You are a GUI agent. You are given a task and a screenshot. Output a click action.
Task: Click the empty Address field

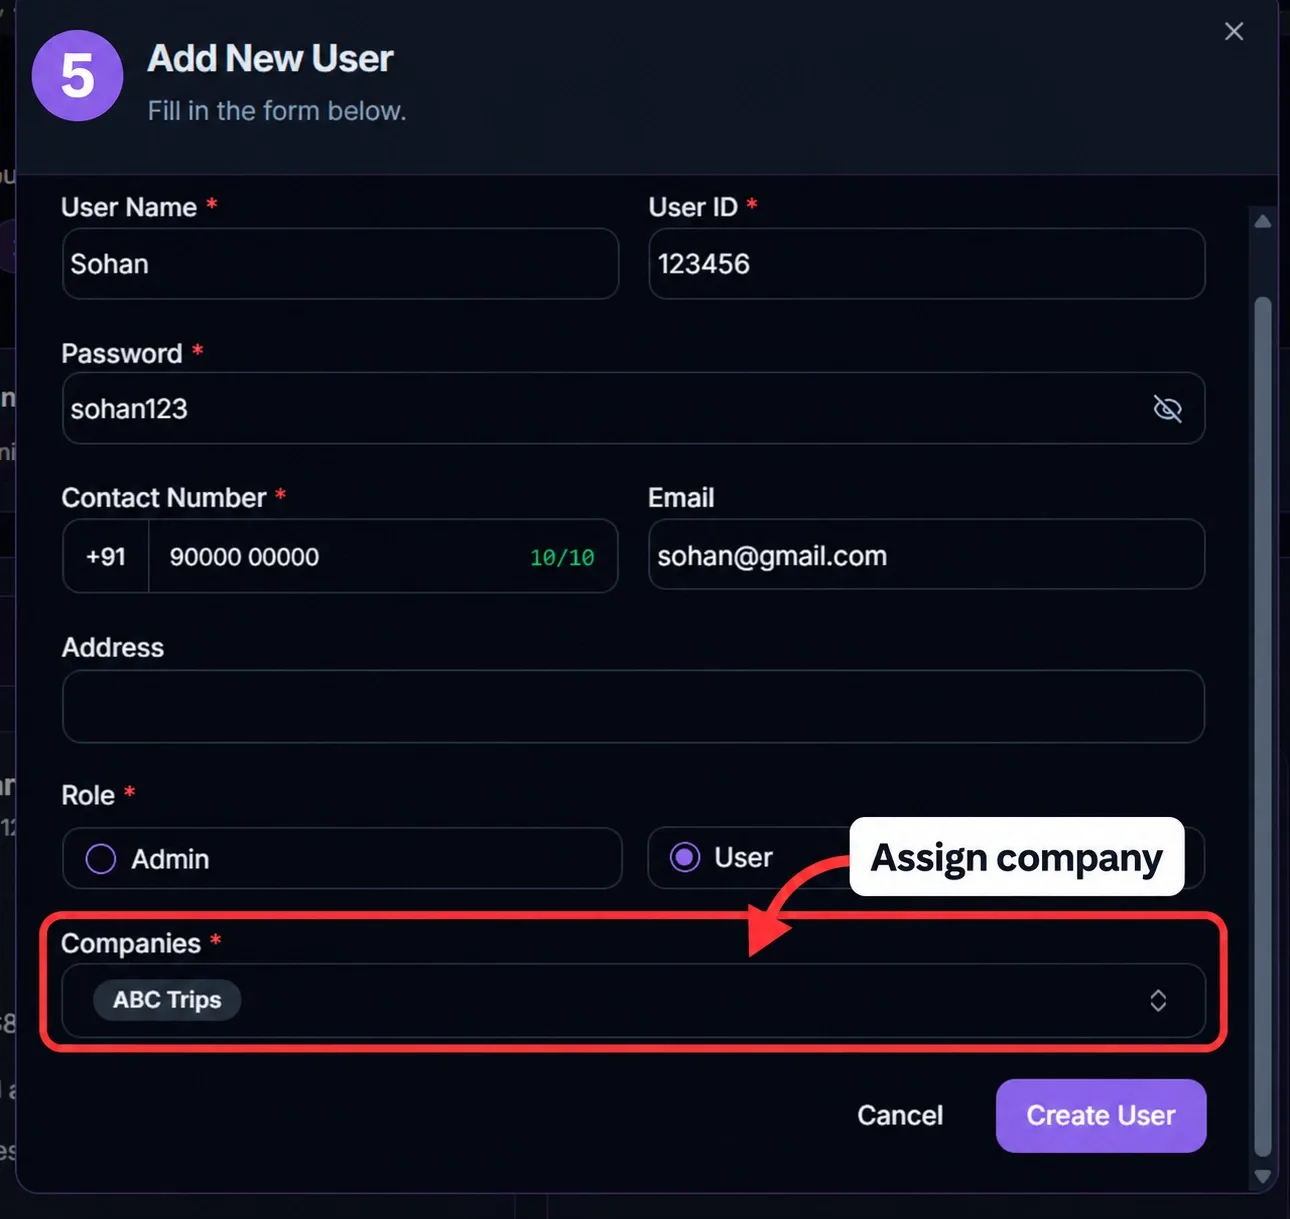633,706
